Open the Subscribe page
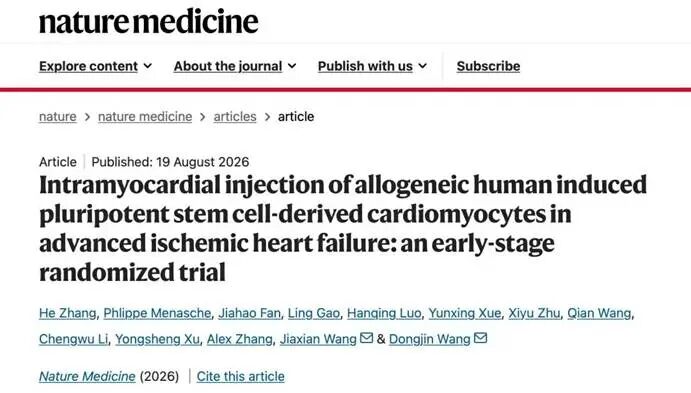The image size is (691, 393). (x=488, y=66)
